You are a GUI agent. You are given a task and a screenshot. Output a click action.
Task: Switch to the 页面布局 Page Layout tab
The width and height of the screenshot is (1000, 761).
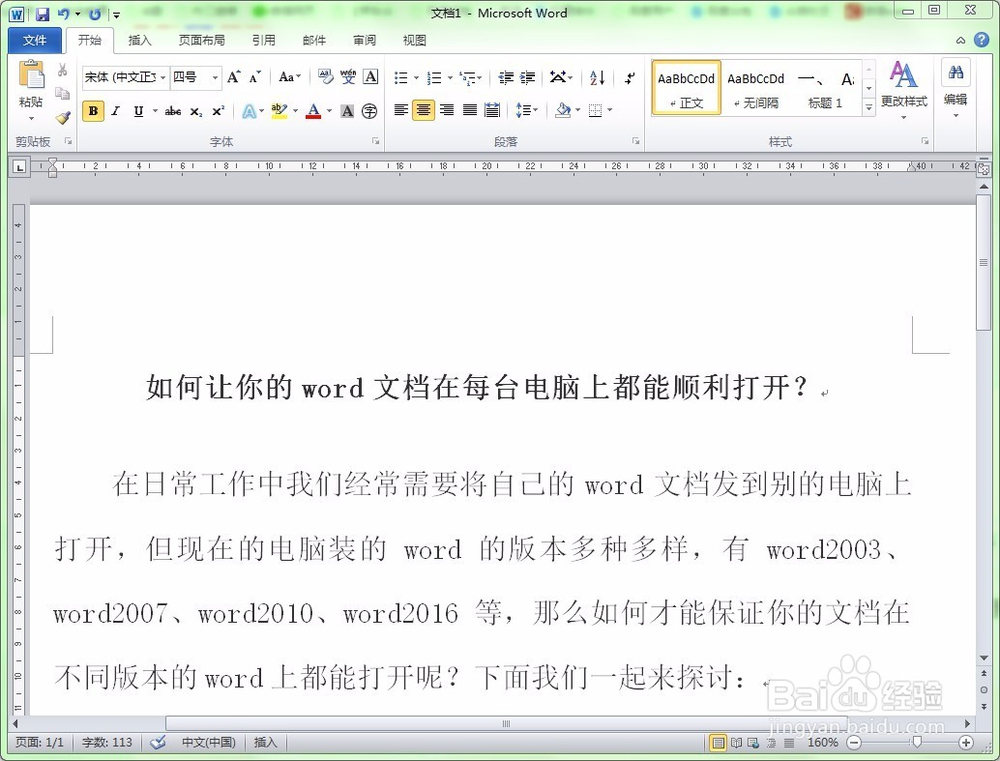202,40
